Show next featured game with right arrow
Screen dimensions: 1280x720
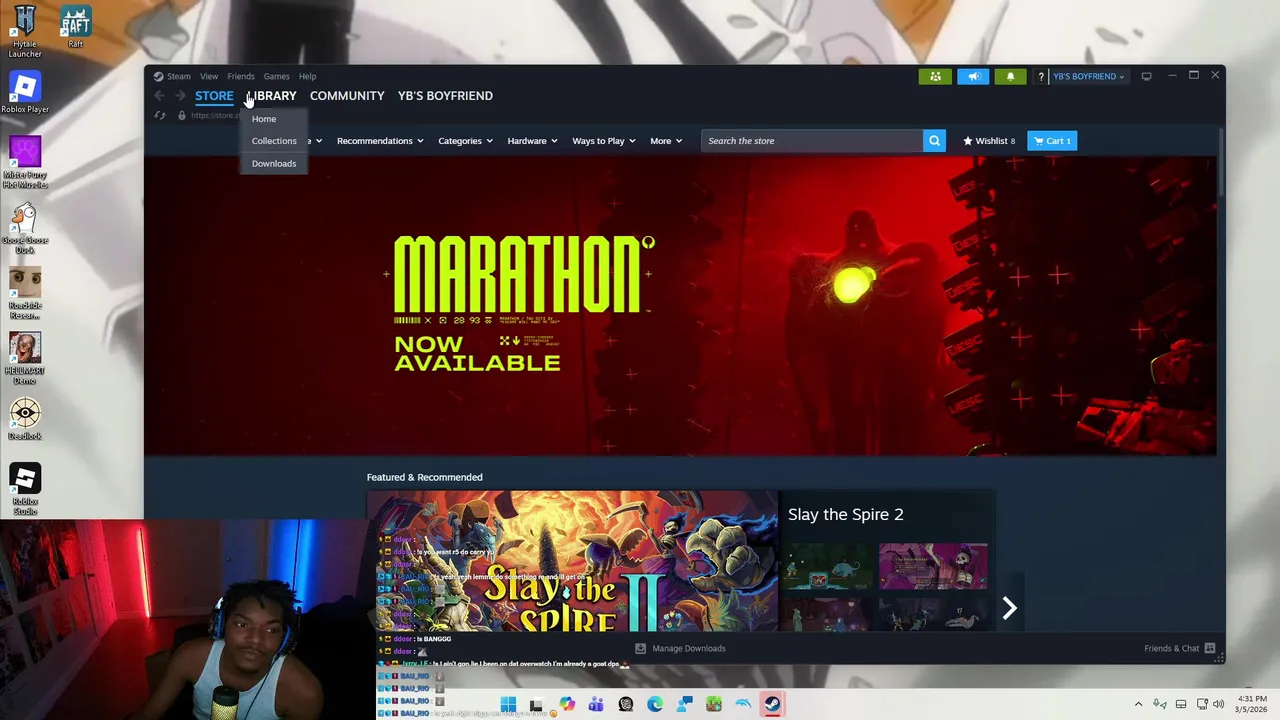point(1010,608)
